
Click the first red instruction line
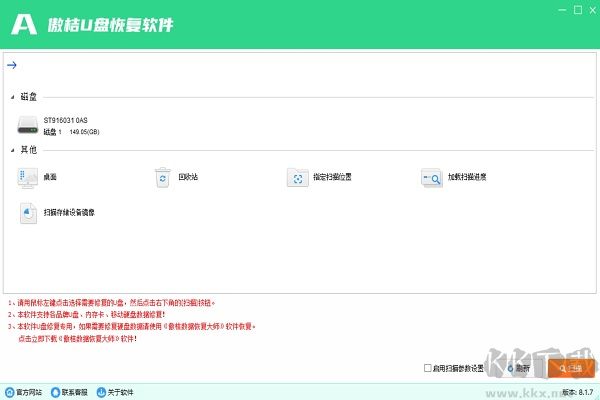111,303
